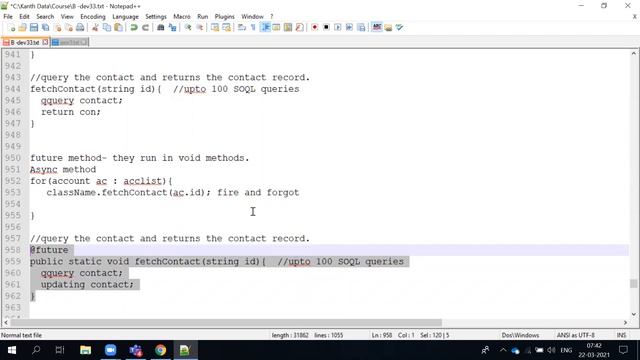Click the Close document toolbar icon
640x360 pixels.
point(57,27)
